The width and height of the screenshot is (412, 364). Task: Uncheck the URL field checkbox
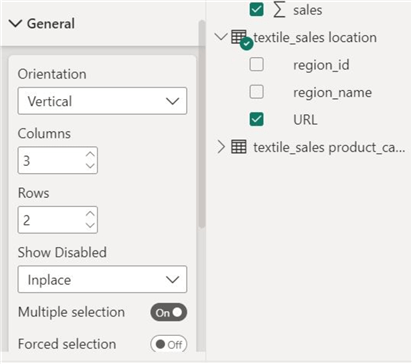point(256,119)
